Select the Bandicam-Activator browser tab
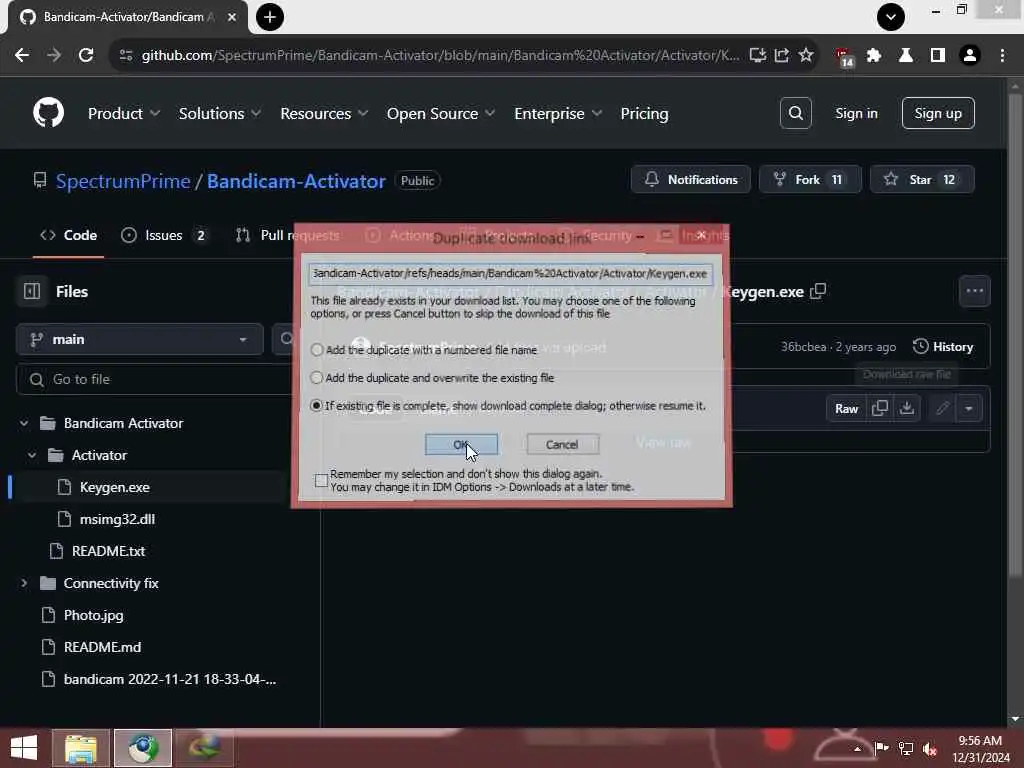The width and height of the screenshot is (1024, 768). tap(128, 17)
